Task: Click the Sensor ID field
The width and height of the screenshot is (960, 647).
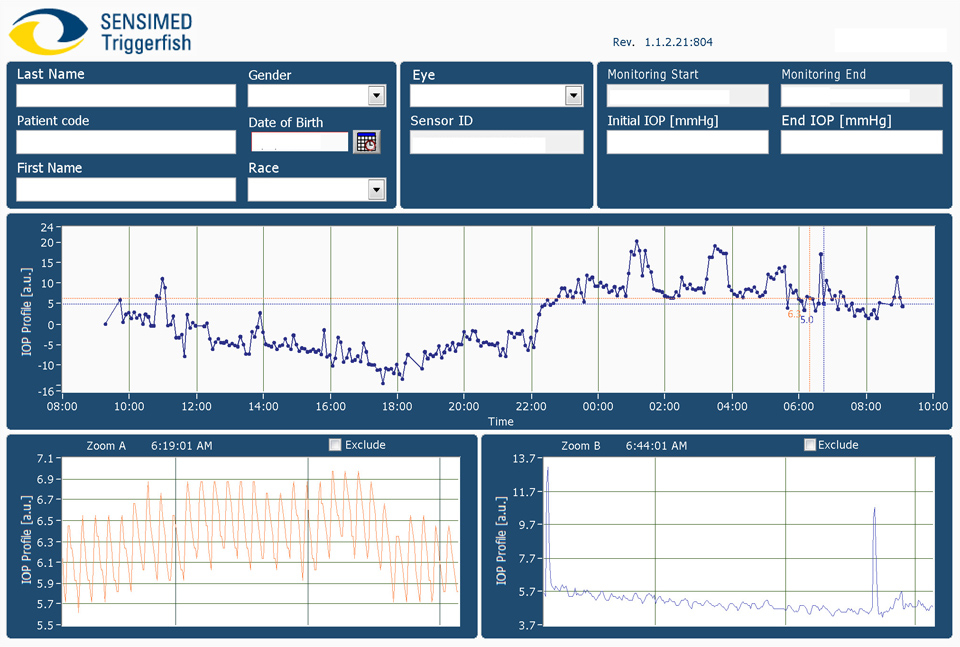Action: 496,142
